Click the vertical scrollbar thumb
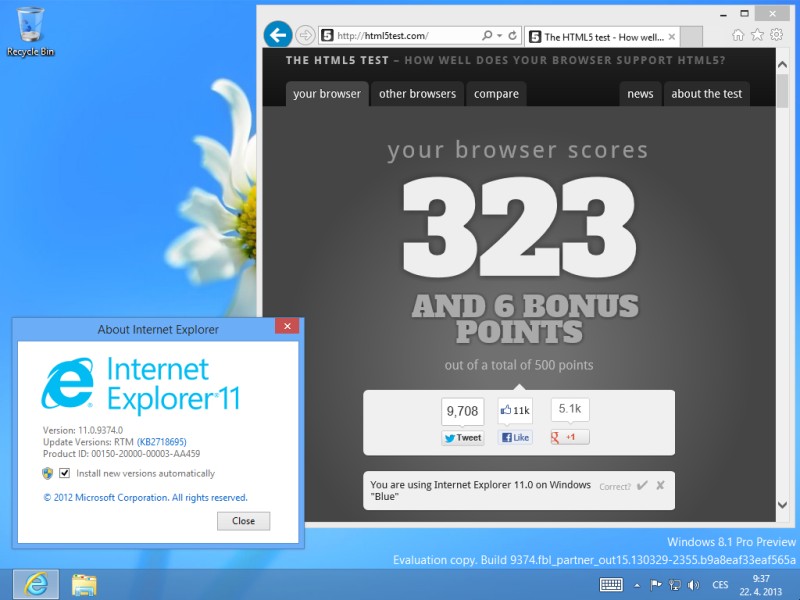This screenshot has height=600, width=800. [x=782, y=90]
